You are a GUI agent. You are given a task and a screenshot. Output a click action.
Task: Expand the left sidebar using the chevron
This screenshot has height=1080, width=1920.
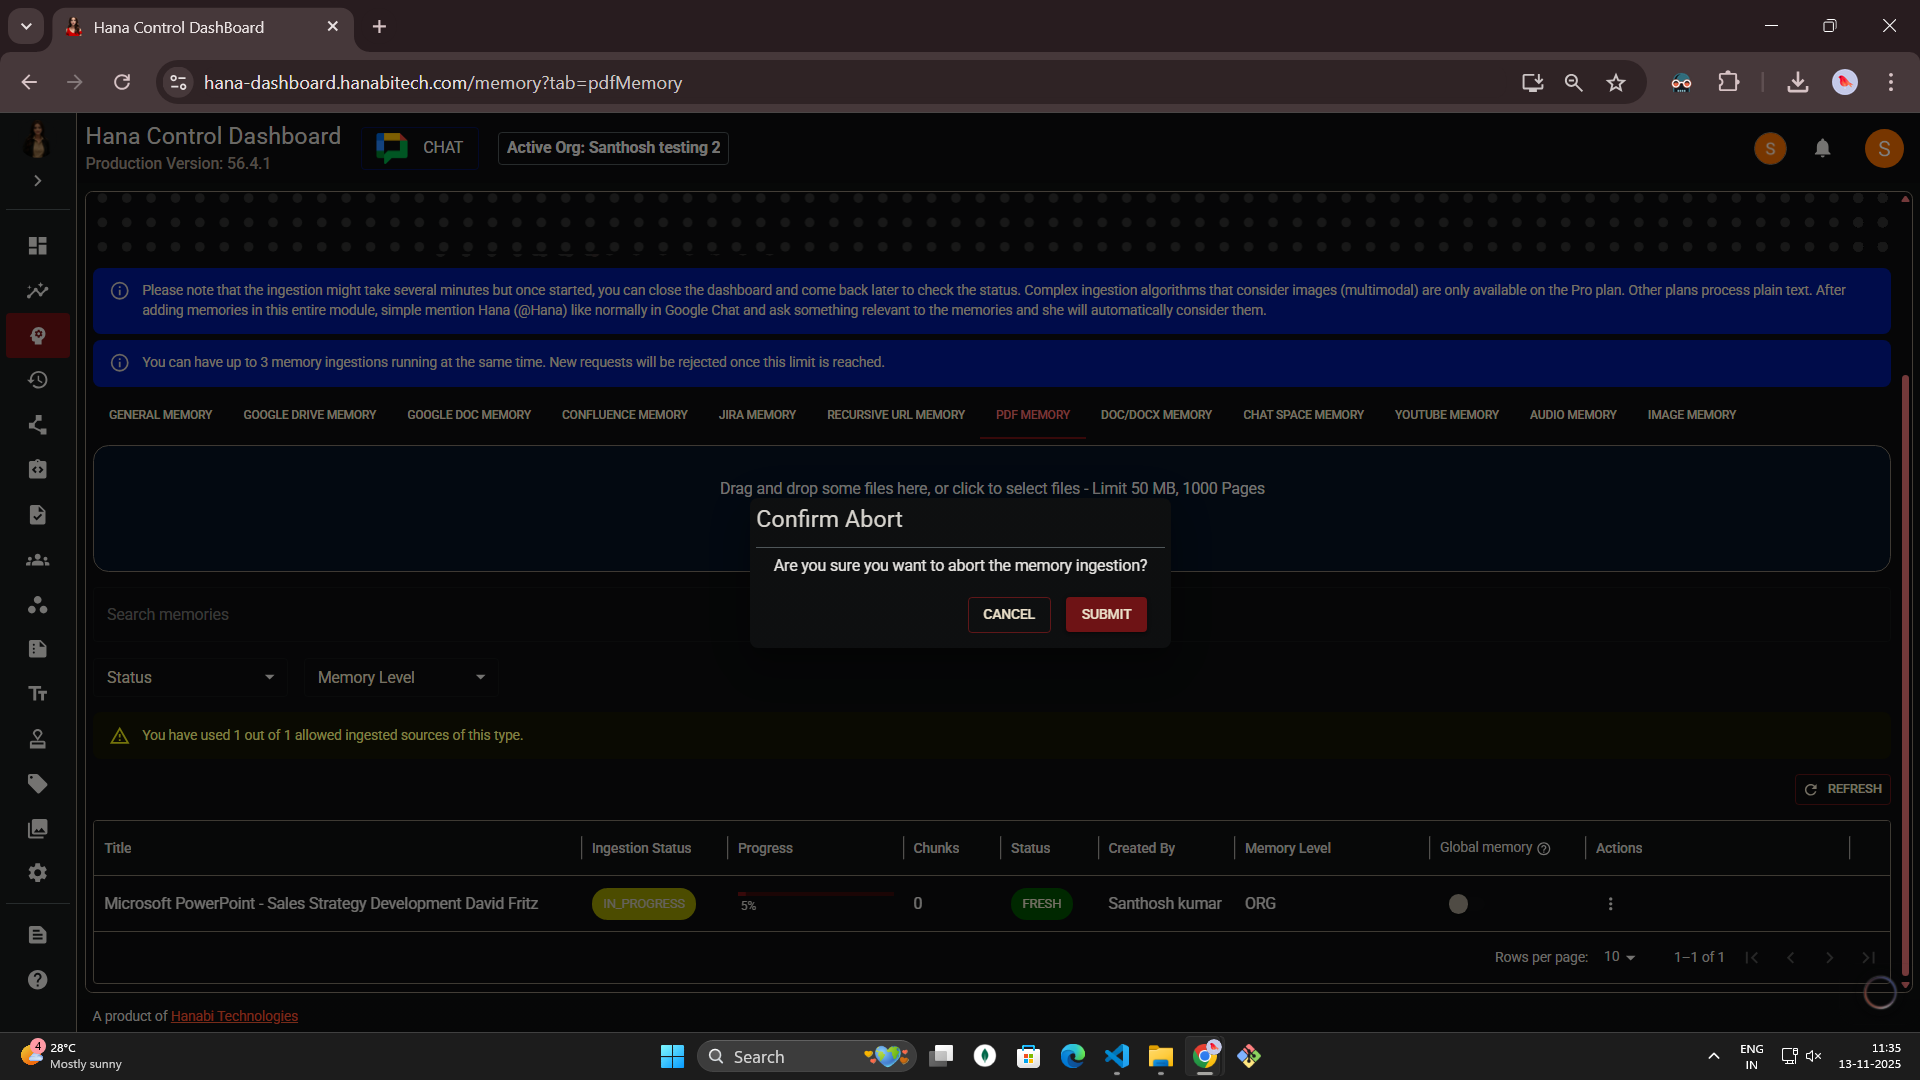(x=37, y=180)
